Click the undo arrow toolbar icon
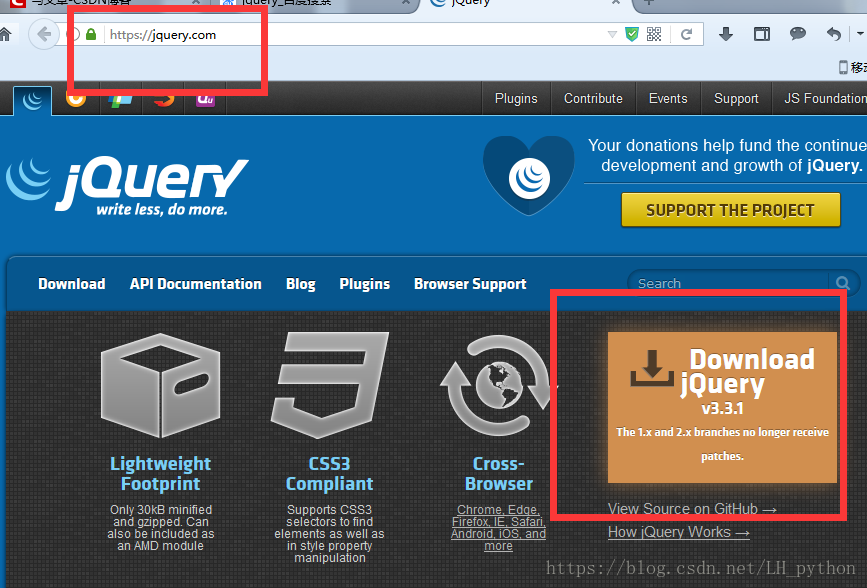Viewport: 867px width, 588px height. click(834, 34)
